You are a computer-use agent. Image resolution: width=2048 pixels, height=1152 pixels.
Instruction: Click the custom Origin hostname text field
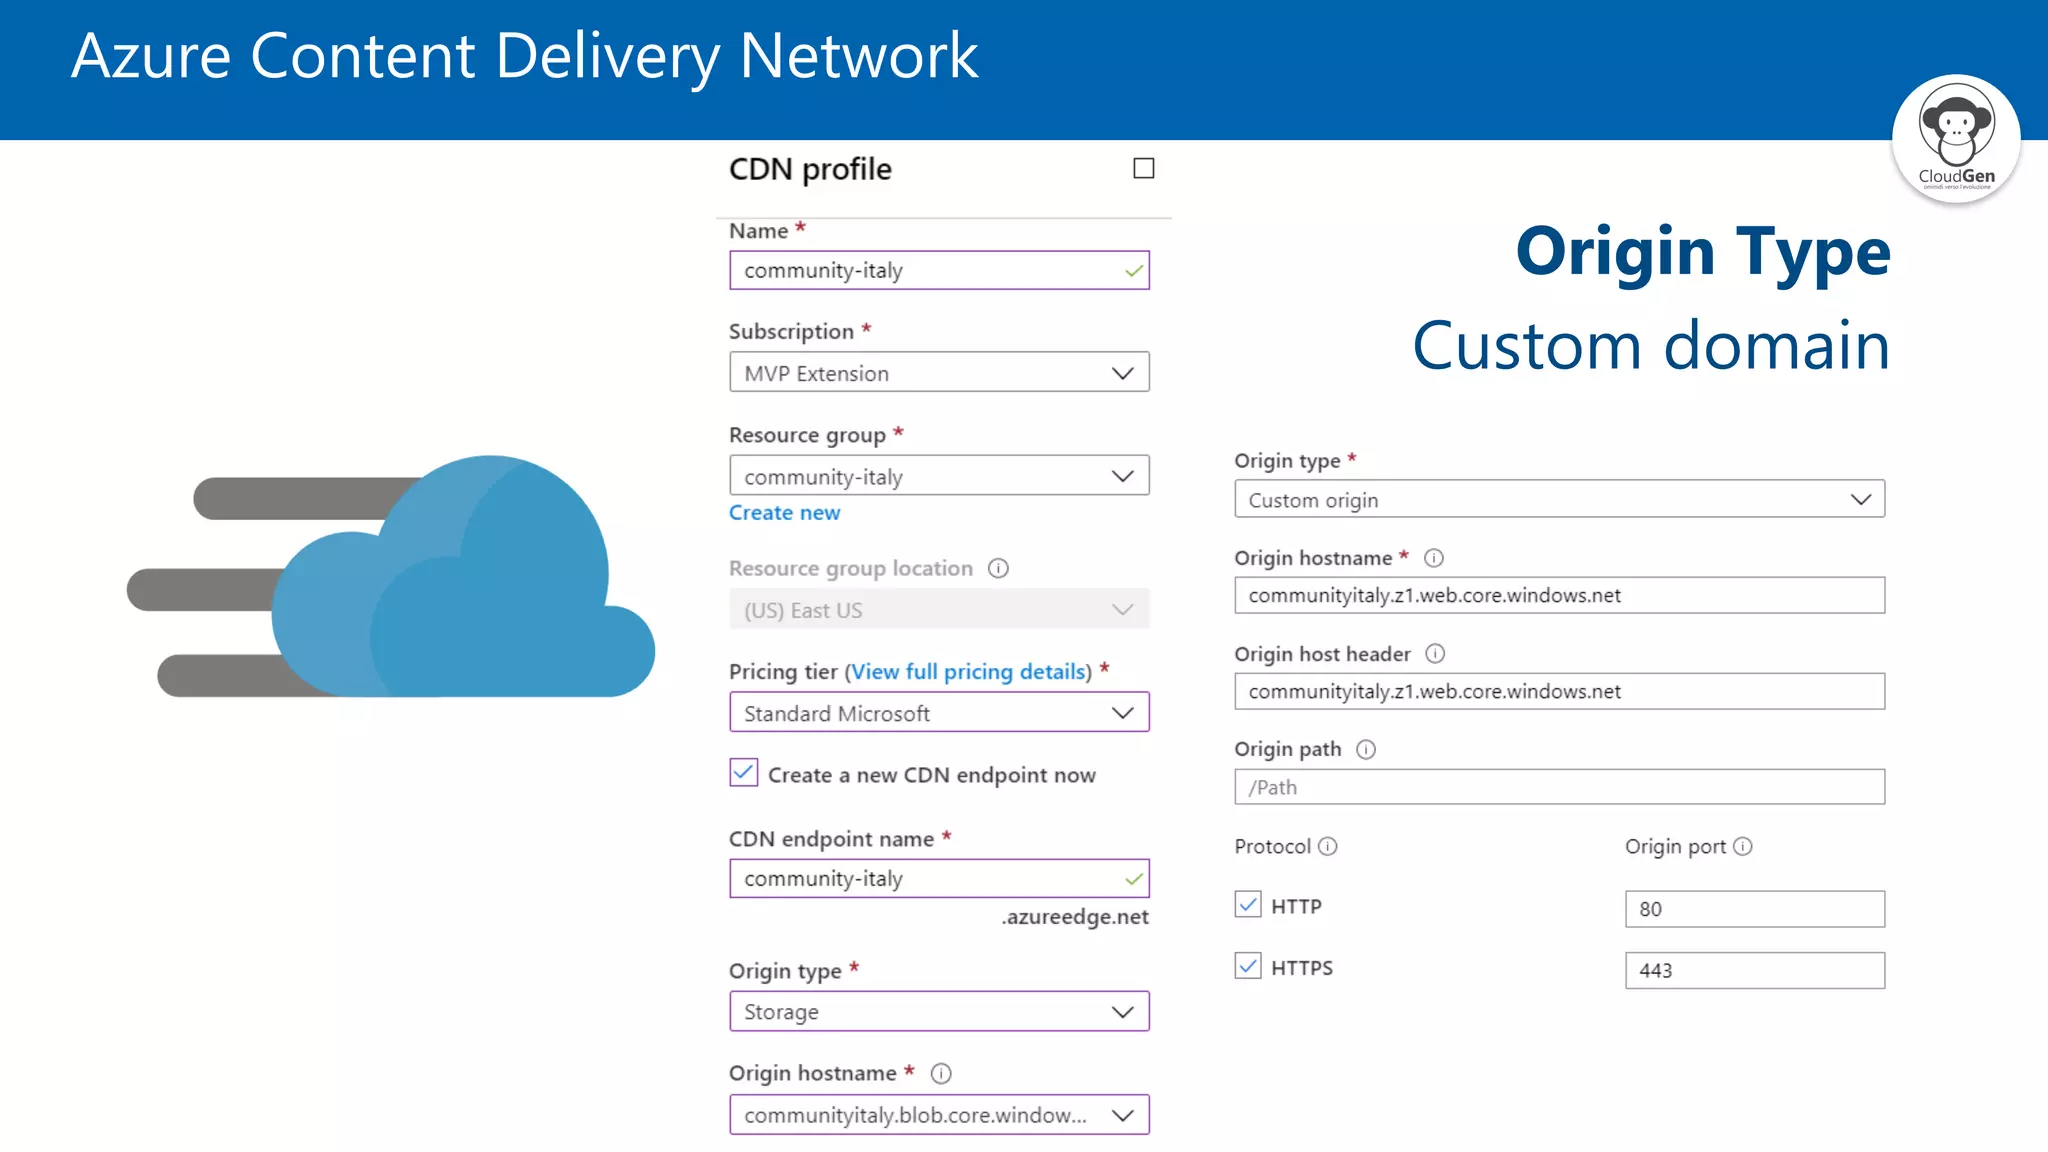(1559, 595)
